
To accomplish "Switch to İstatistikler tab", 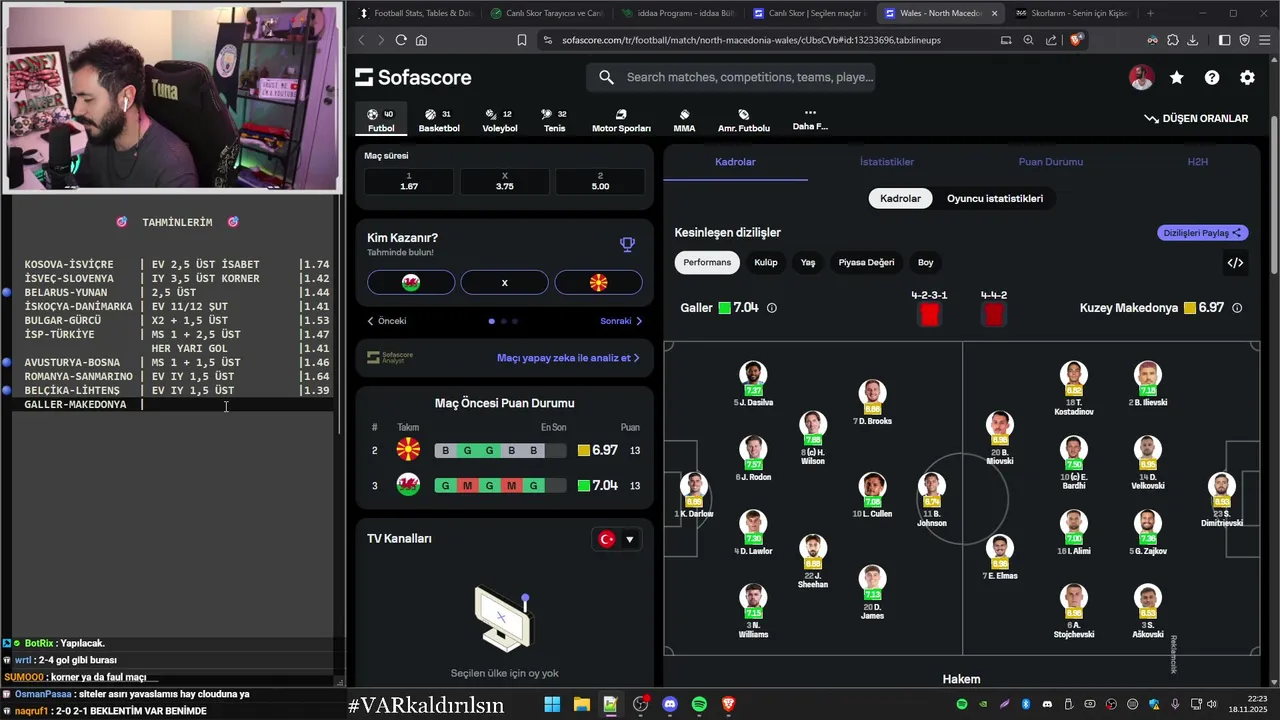I will click(x=886, y=162).
